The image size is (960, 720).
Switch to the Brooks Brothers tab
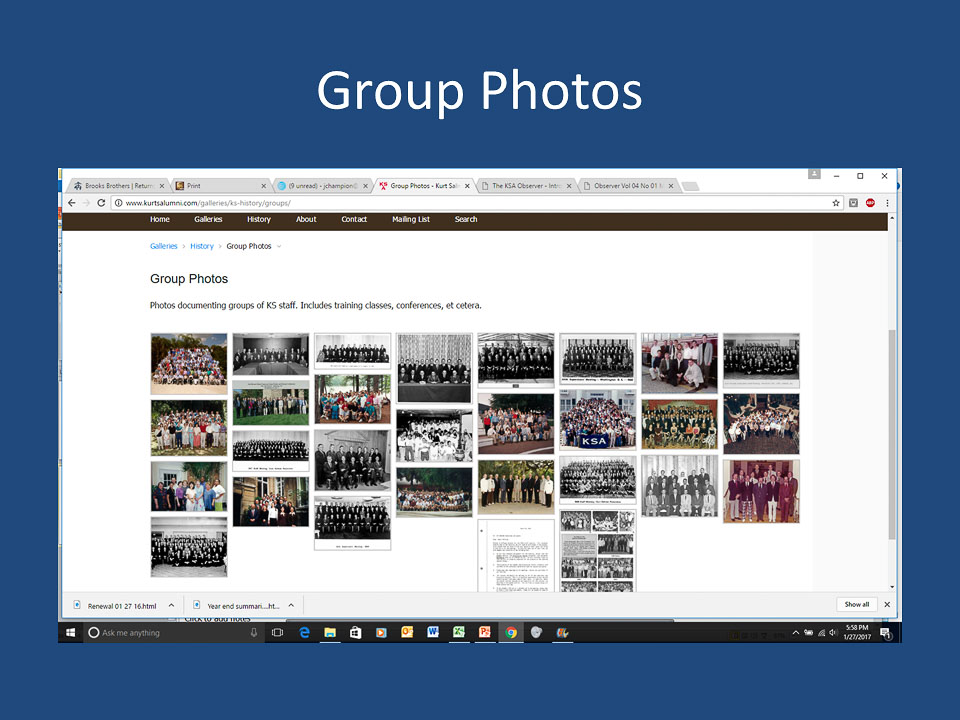(113, 186)
